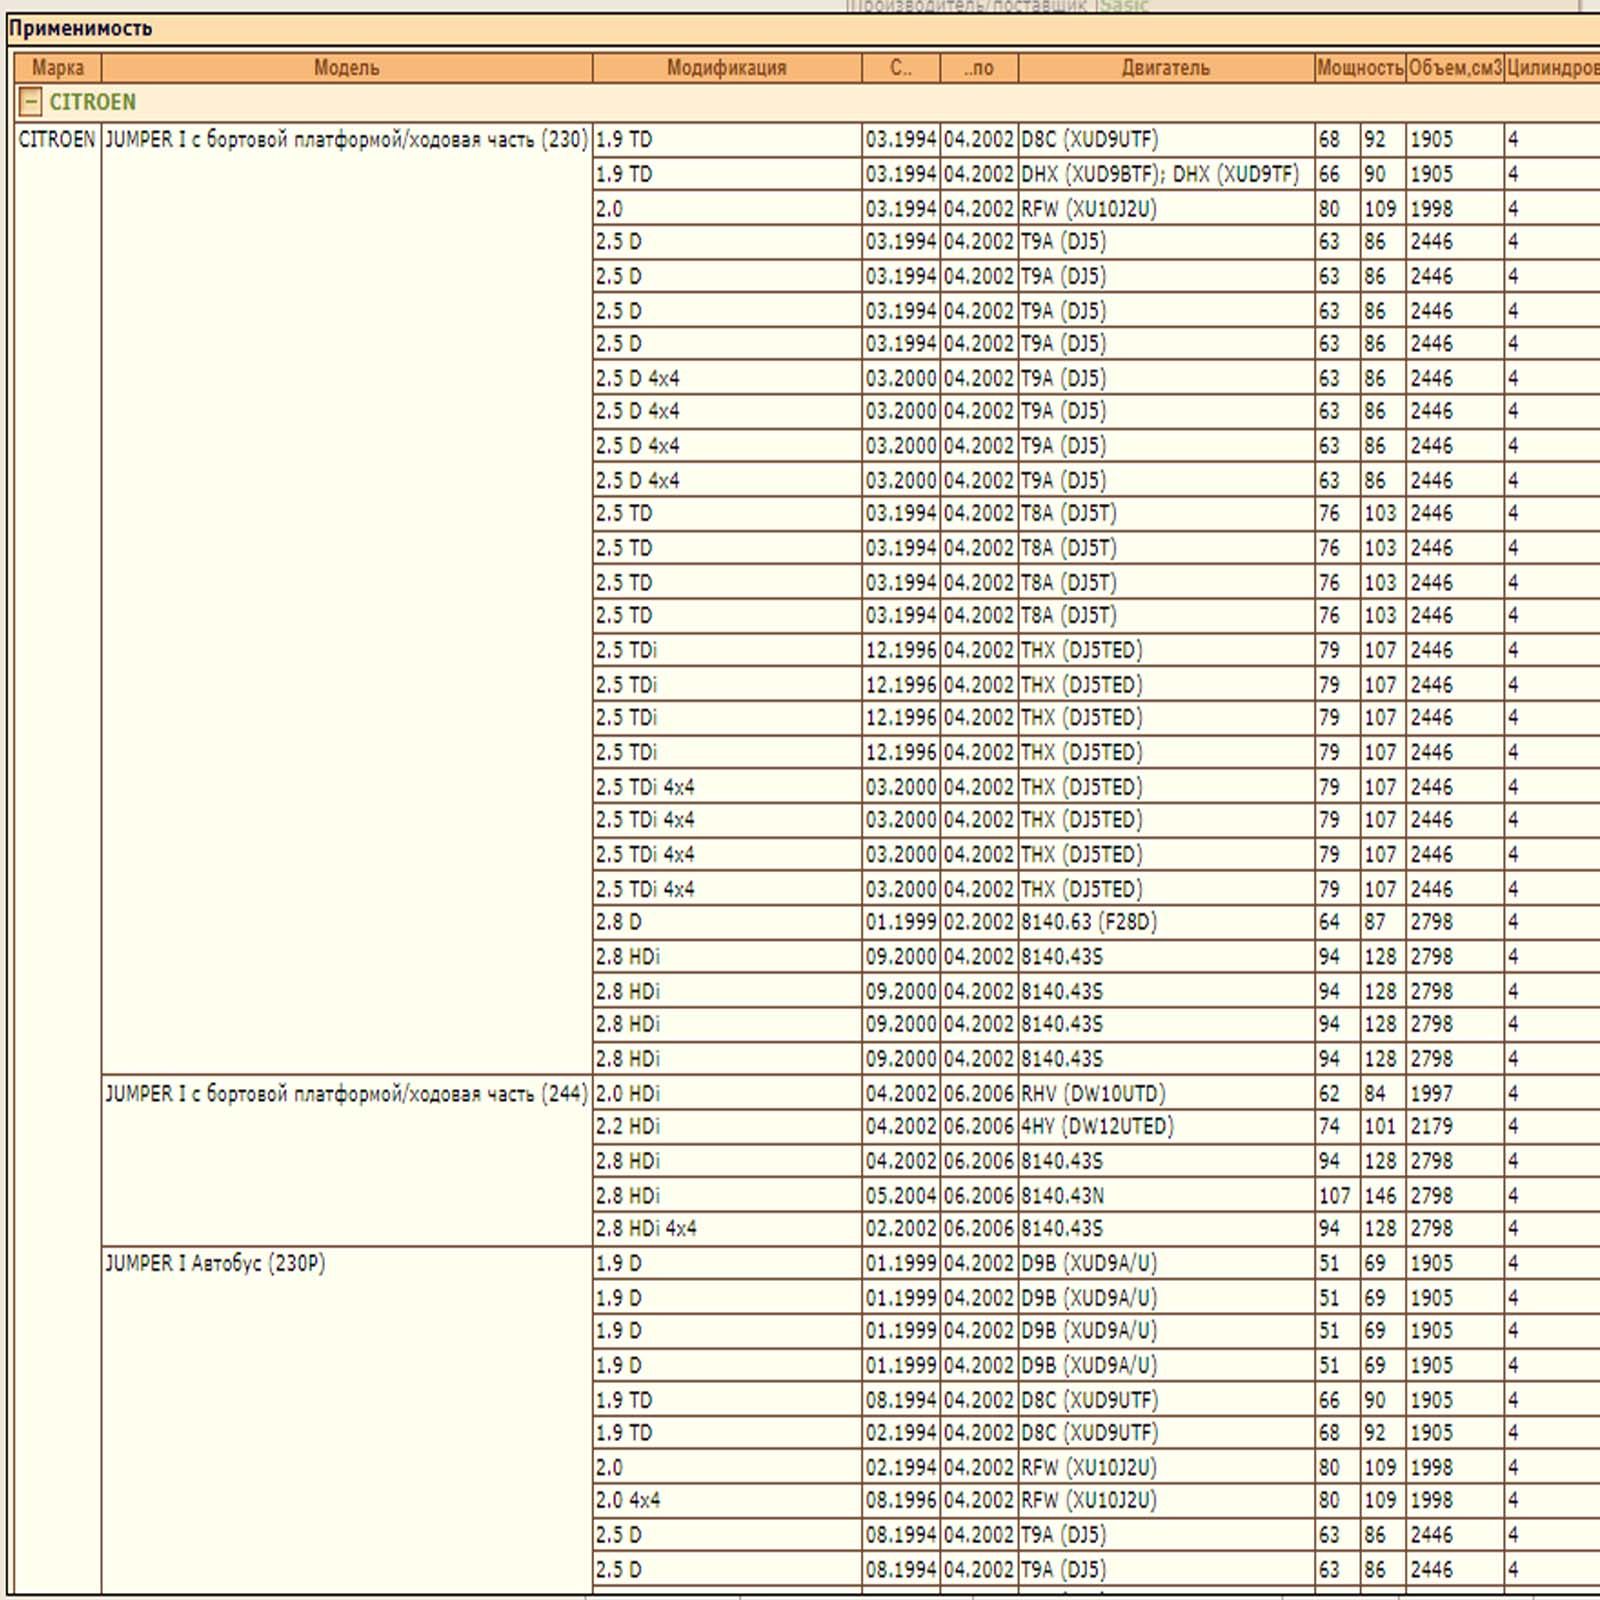Viewport: 1600px width, 1600px height.
Task: Select model 'JUMPER I с бортовой платформой/ходовая часть (244)'
Action: click(x=346, y=1093)
